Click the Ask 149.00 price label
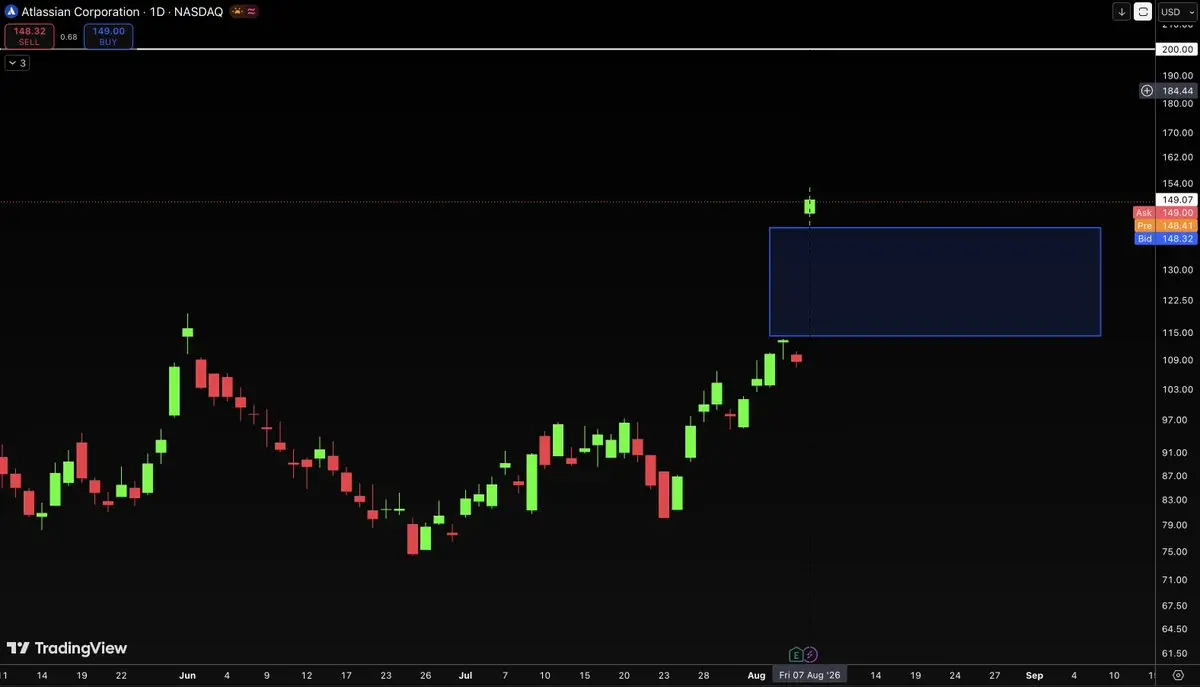 1164,212
